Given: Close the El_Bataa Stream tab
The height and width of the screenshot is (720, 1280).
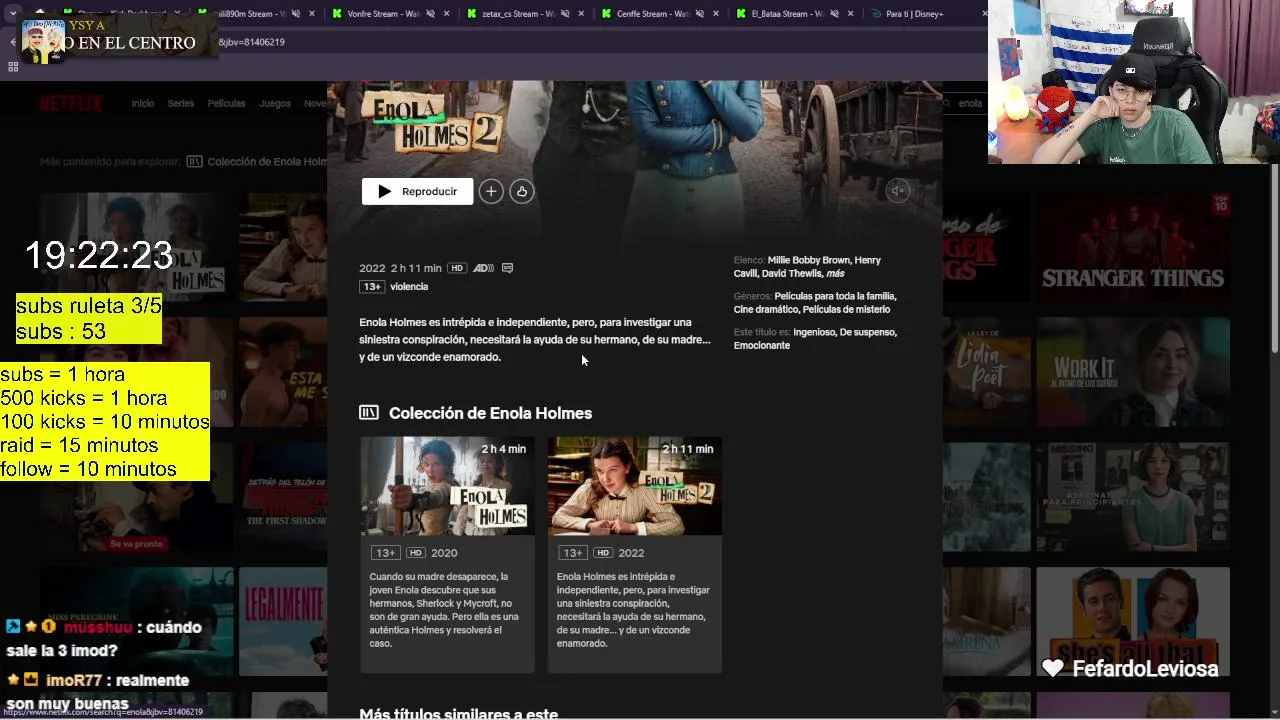Looking at the screenshot, I should tap(851, 14).
